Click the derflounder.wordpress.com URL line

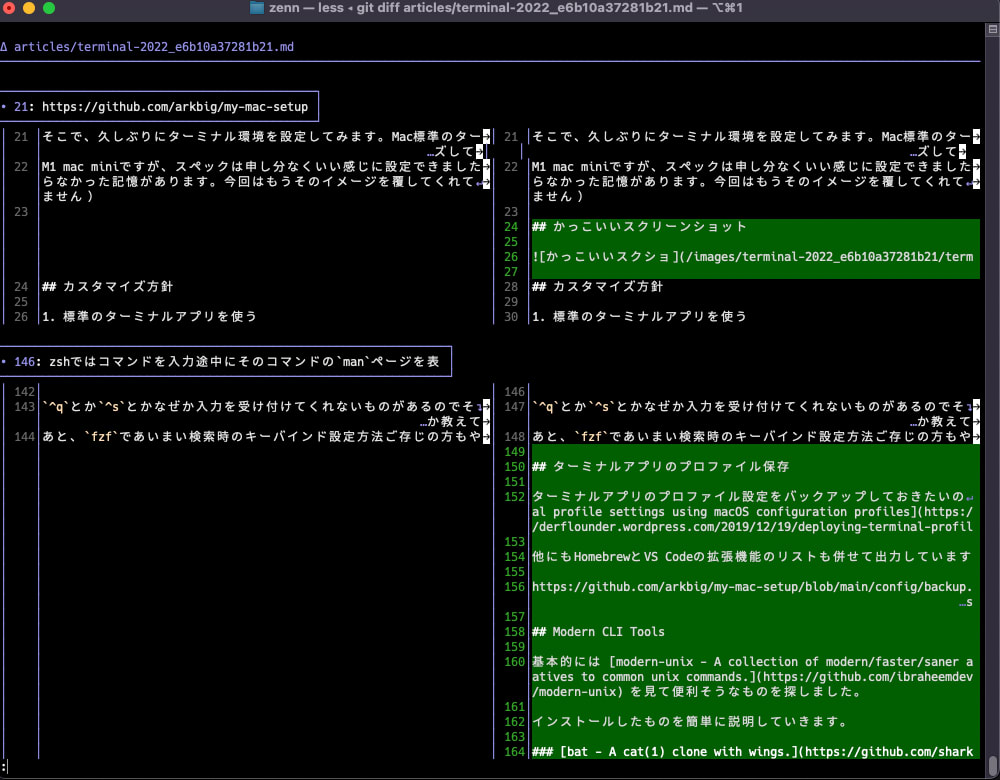click(753, 526)
